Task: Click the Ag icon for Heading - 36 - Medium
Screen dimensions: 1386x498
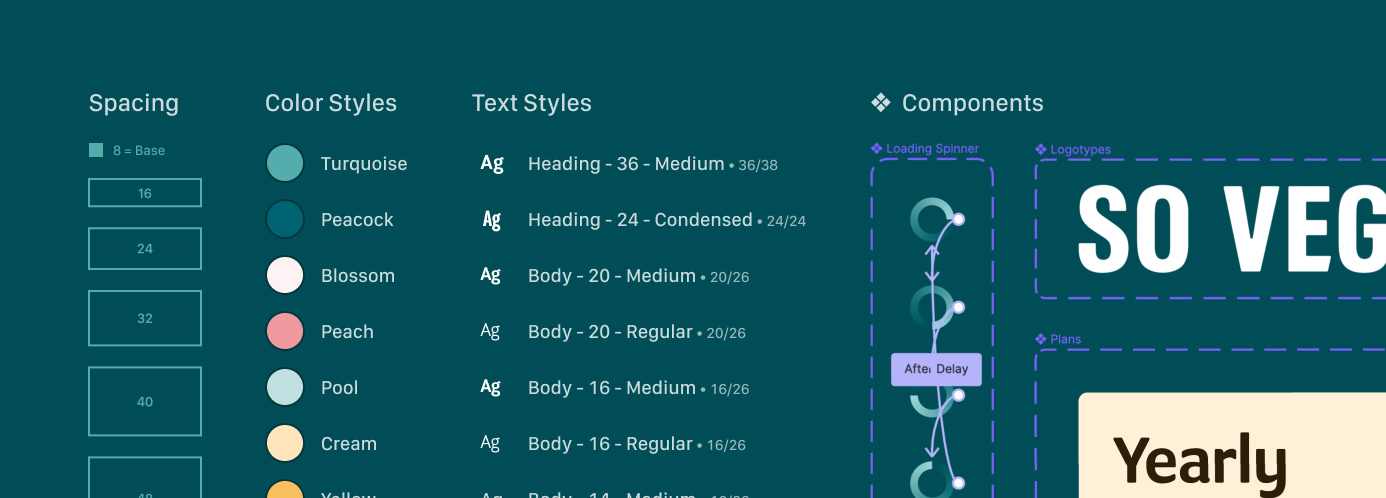Action: [x=492, y=163]
